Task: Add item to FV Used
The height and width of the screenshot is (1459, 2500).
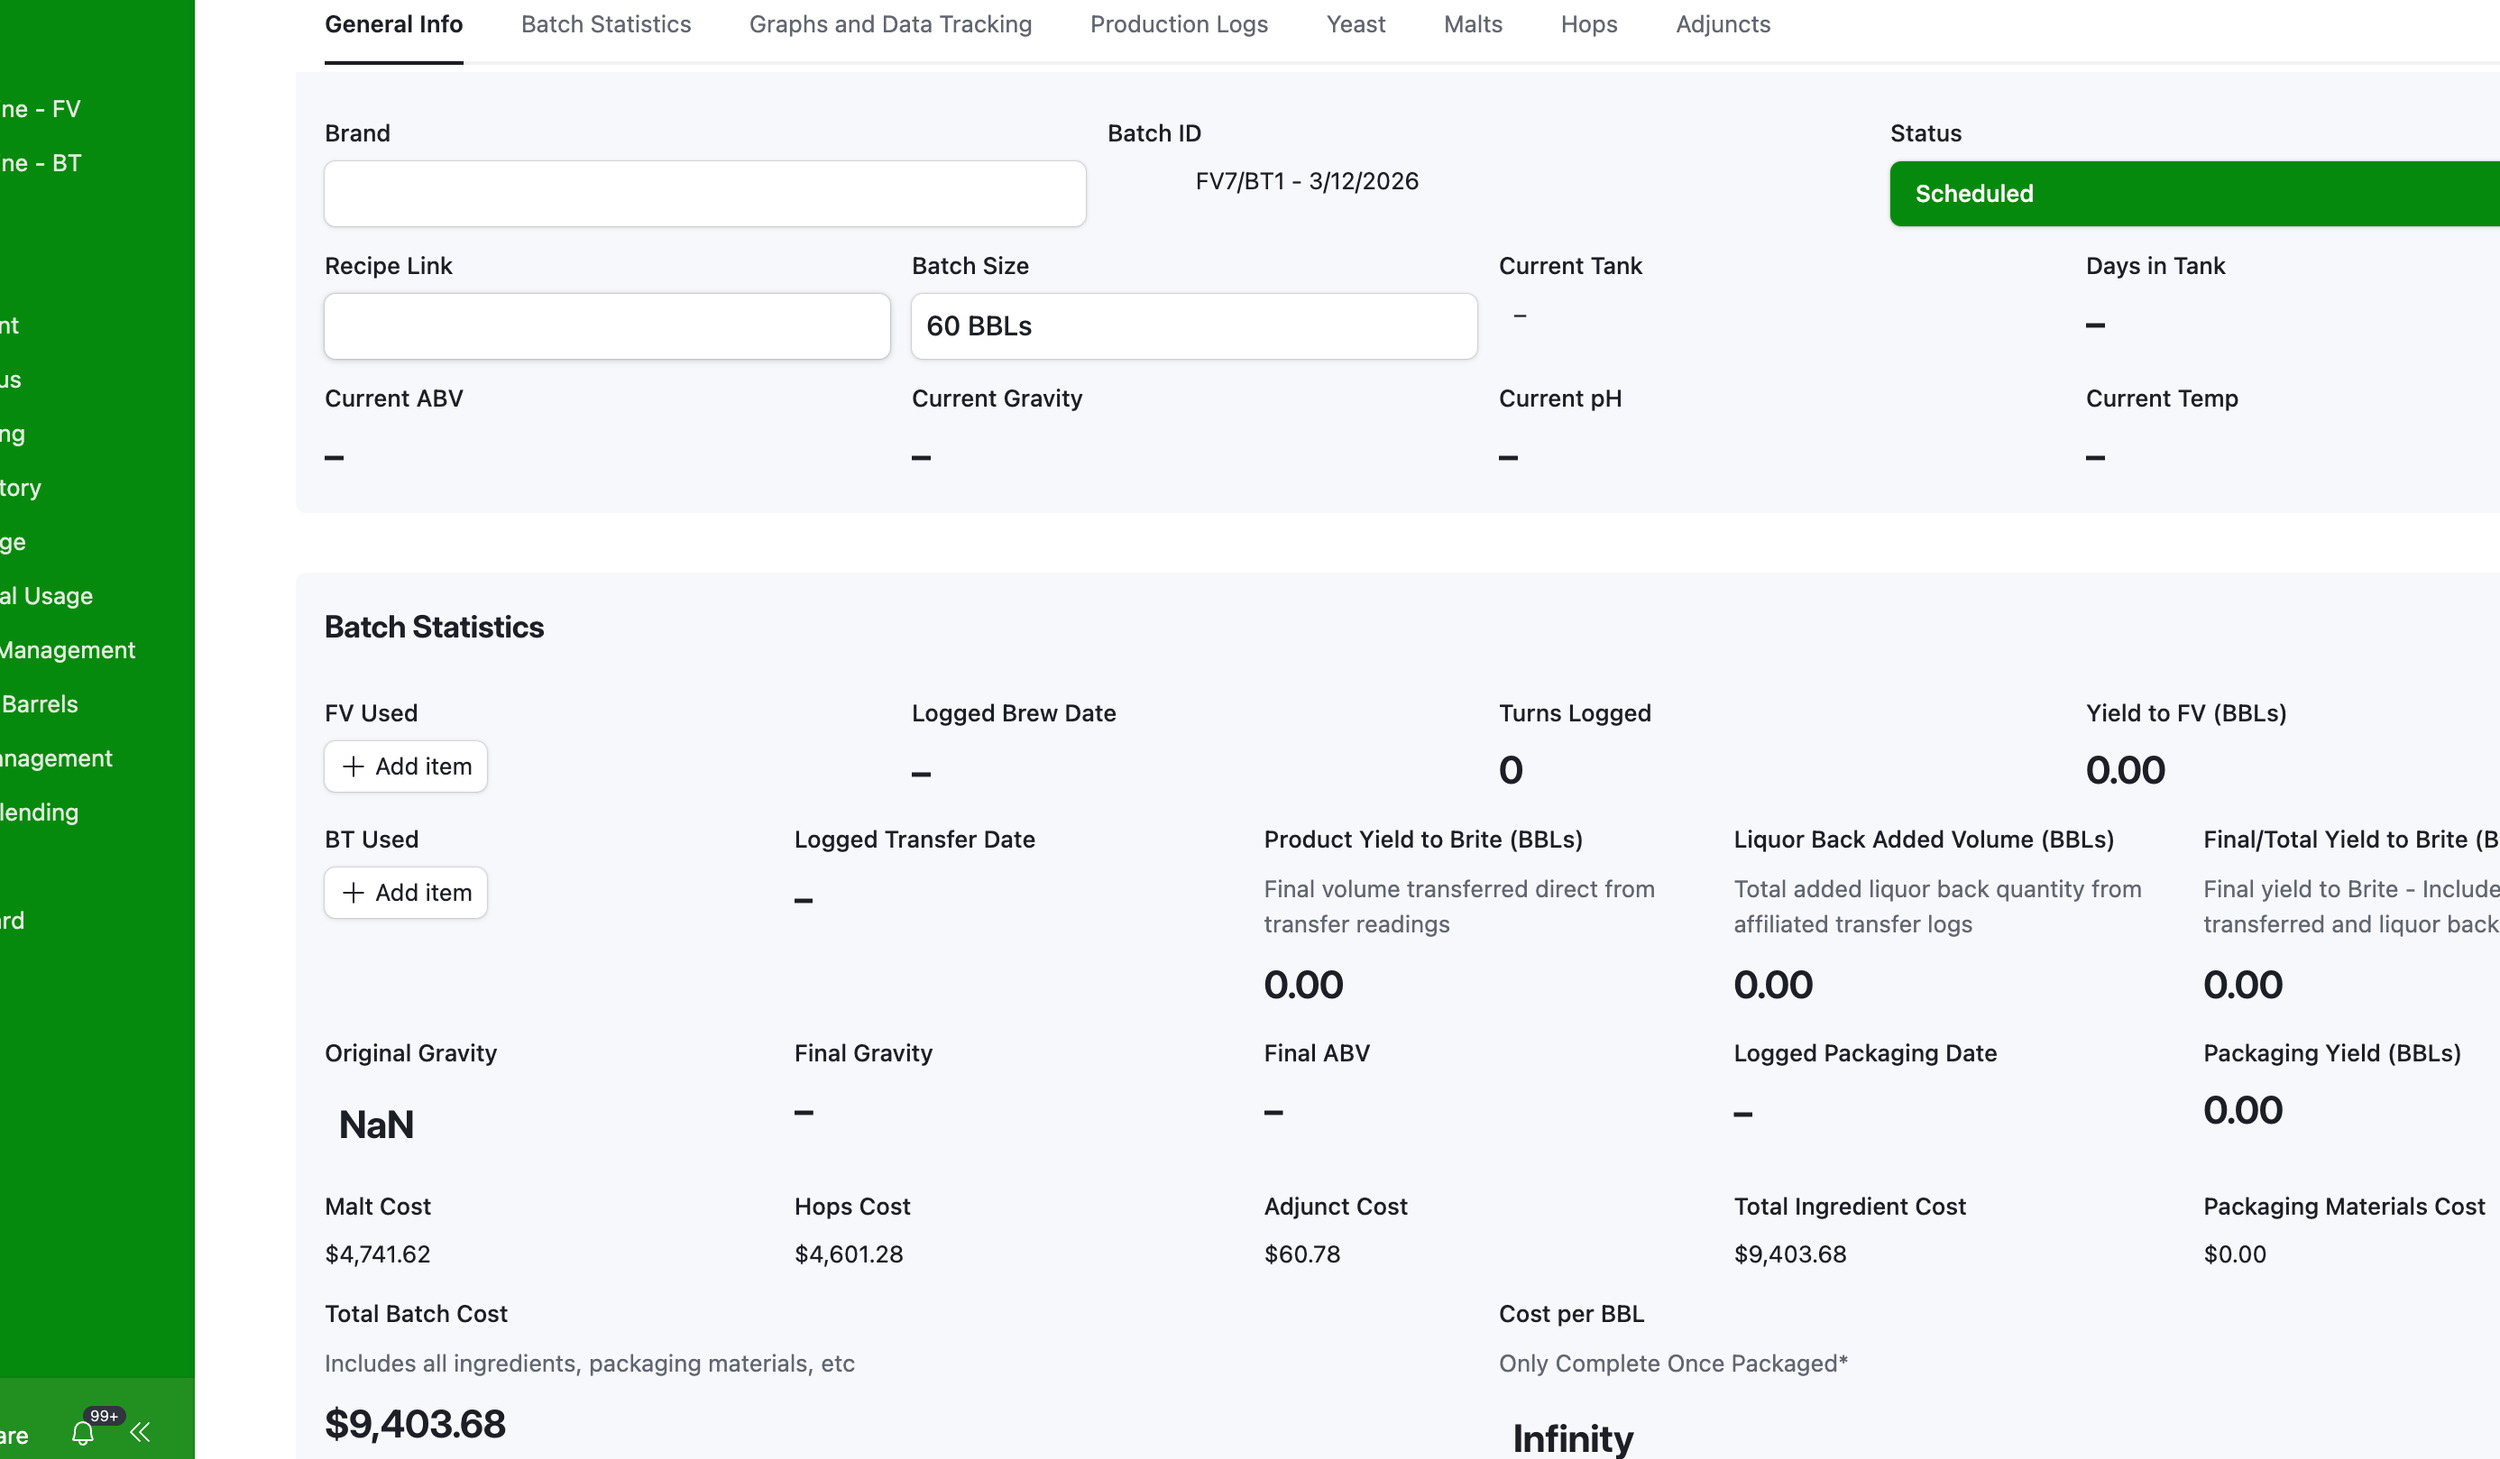Action: tap(422, 766)
